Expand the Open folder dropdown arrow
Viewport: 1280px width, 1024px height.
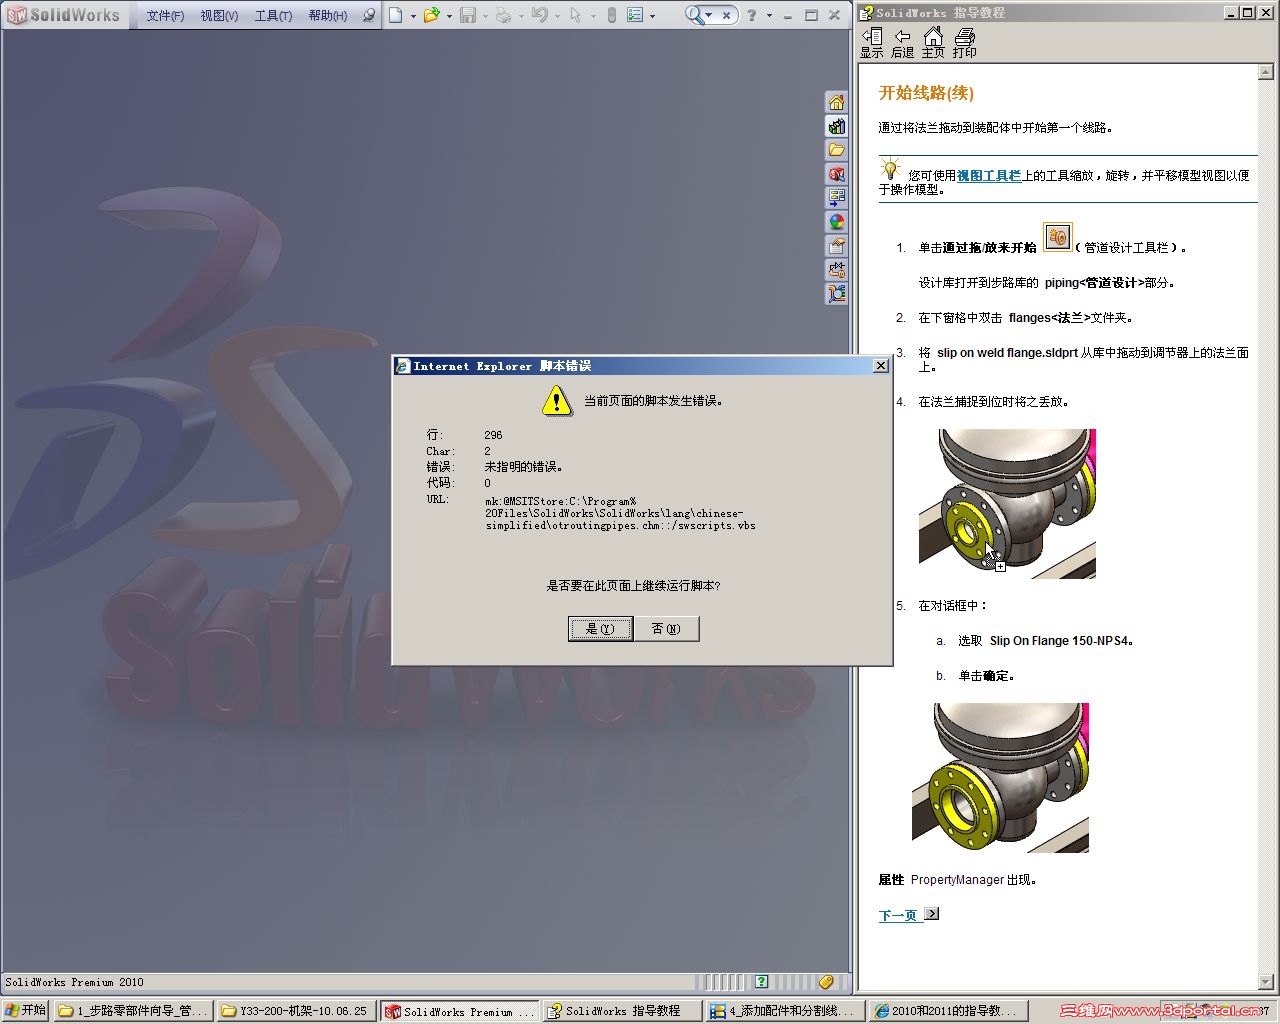pos(449,16)
